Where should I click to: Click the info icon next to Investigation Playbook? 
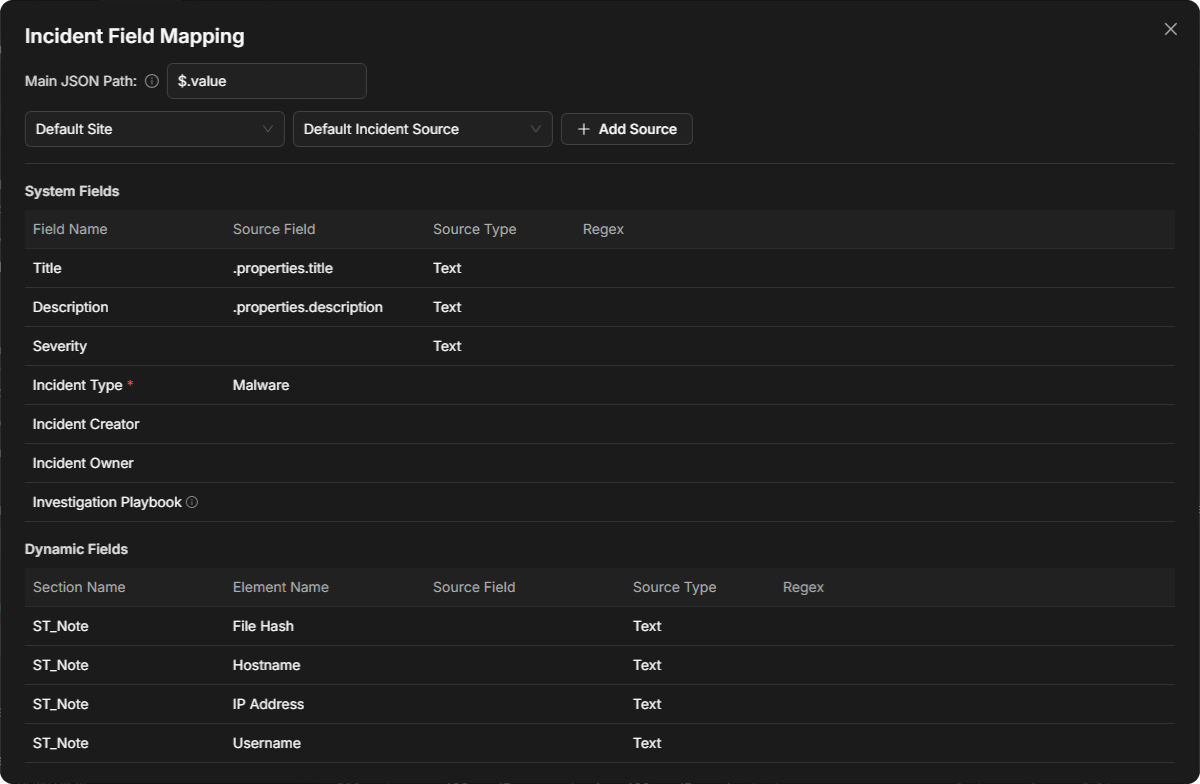192,502
